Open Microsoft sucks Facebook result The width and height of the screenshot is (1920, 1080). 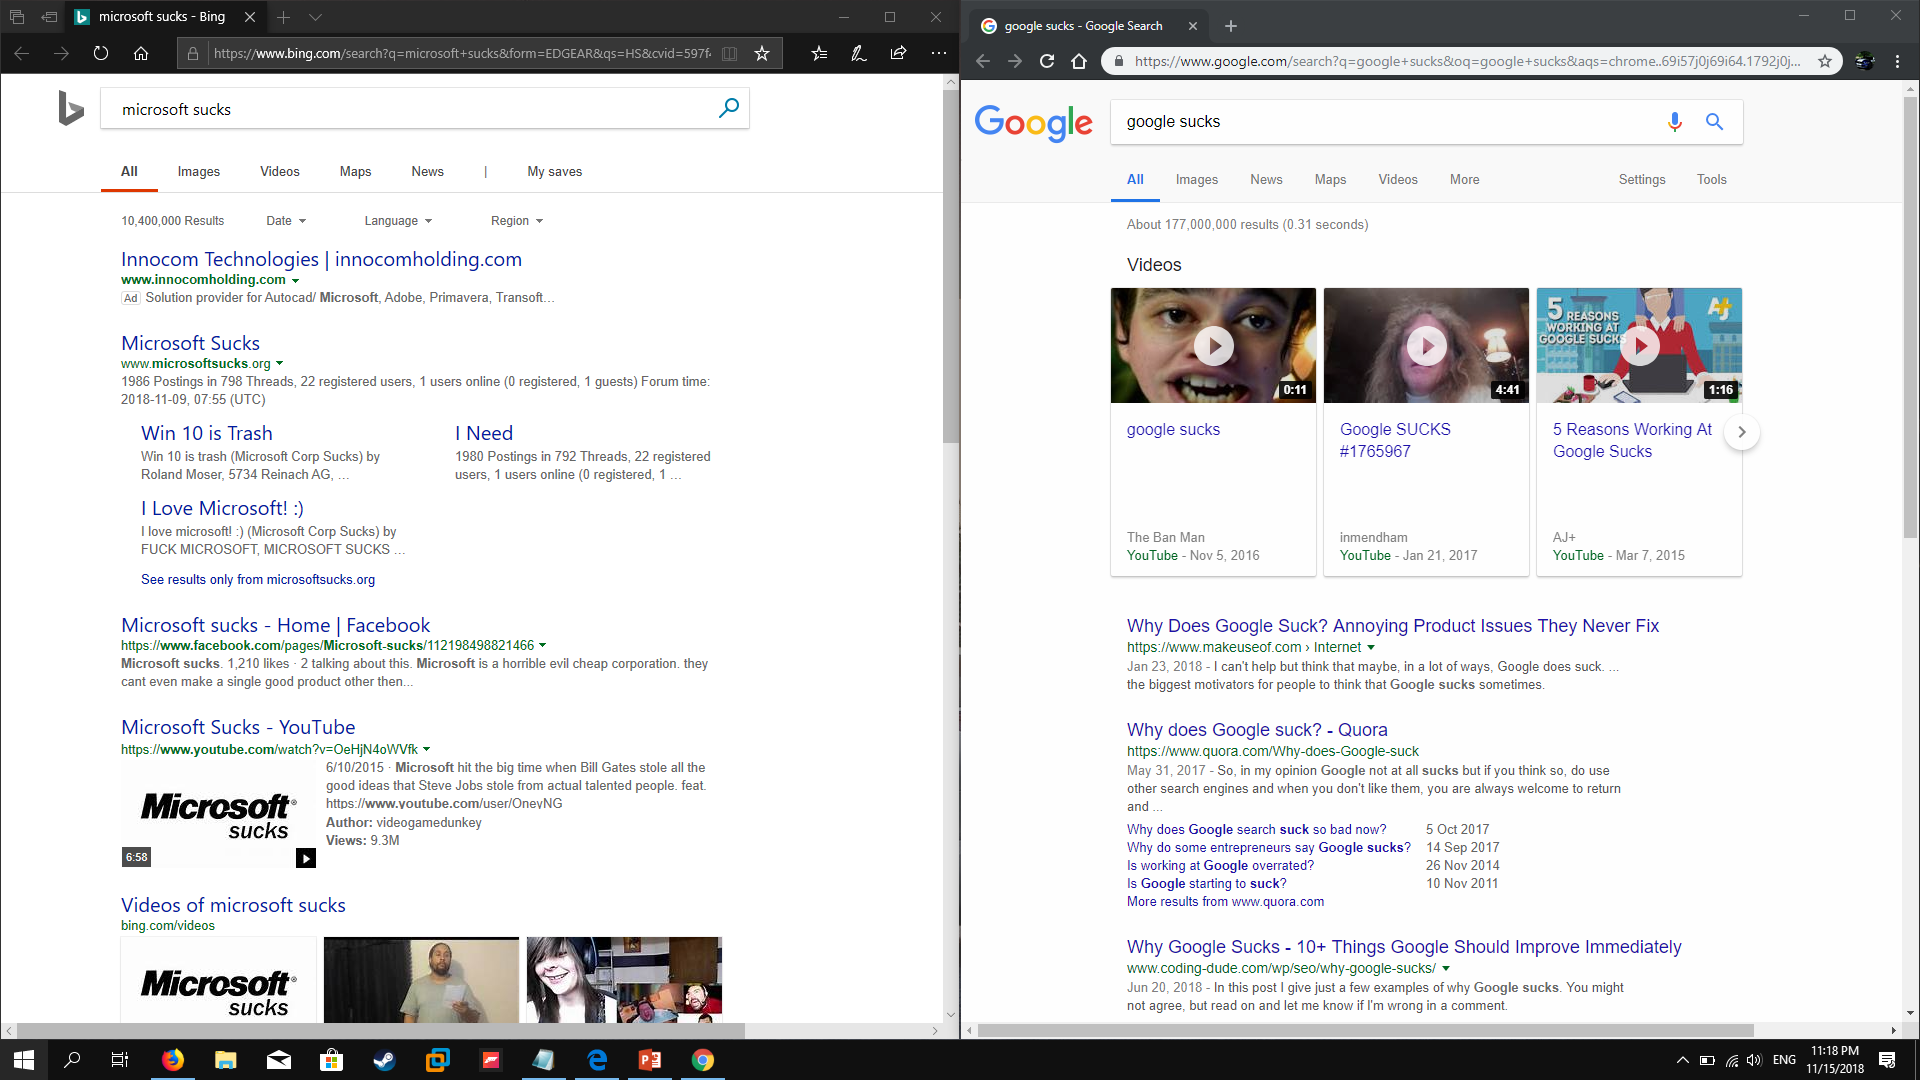(275, 626)
